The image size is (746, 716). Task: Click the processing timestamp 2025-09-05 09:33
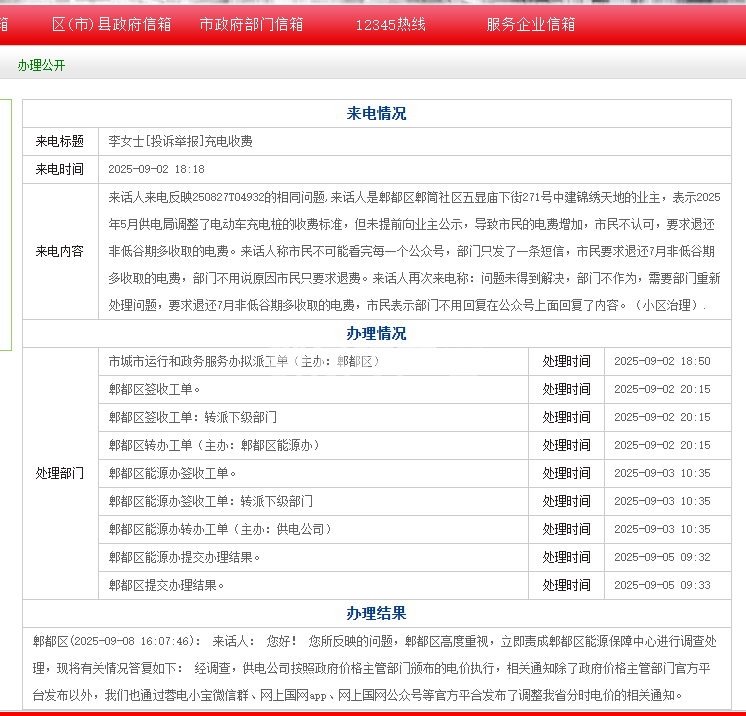pyautogui.click(x=661, y=585)
